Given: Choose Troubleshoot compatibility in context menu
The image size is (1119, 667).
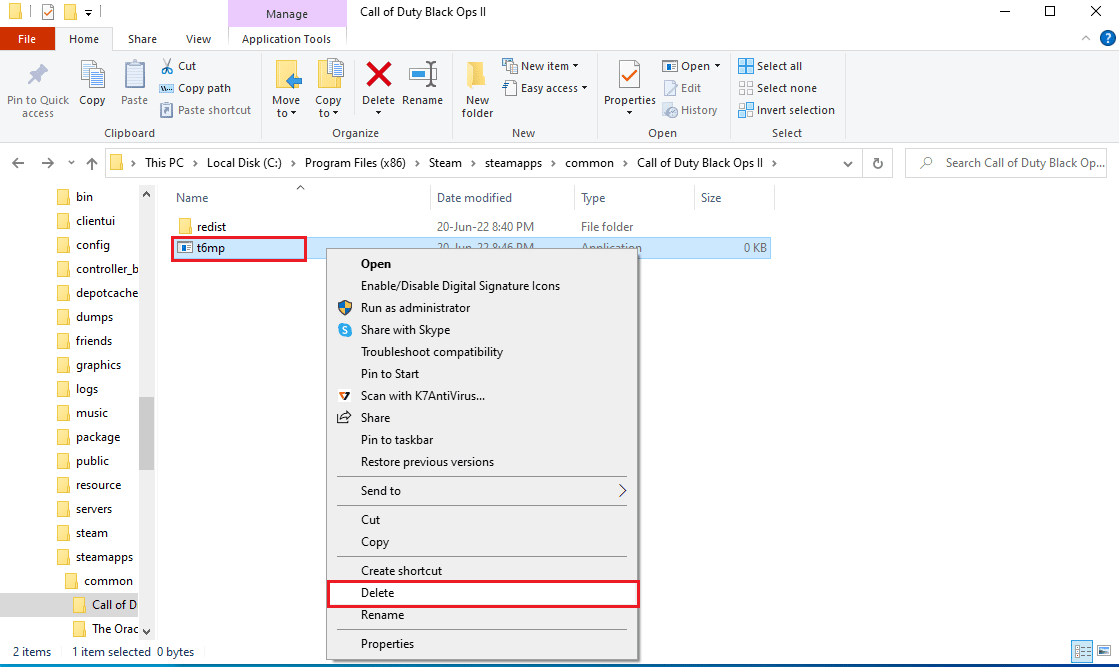Looking at the screenshot, I should (432, 352).
